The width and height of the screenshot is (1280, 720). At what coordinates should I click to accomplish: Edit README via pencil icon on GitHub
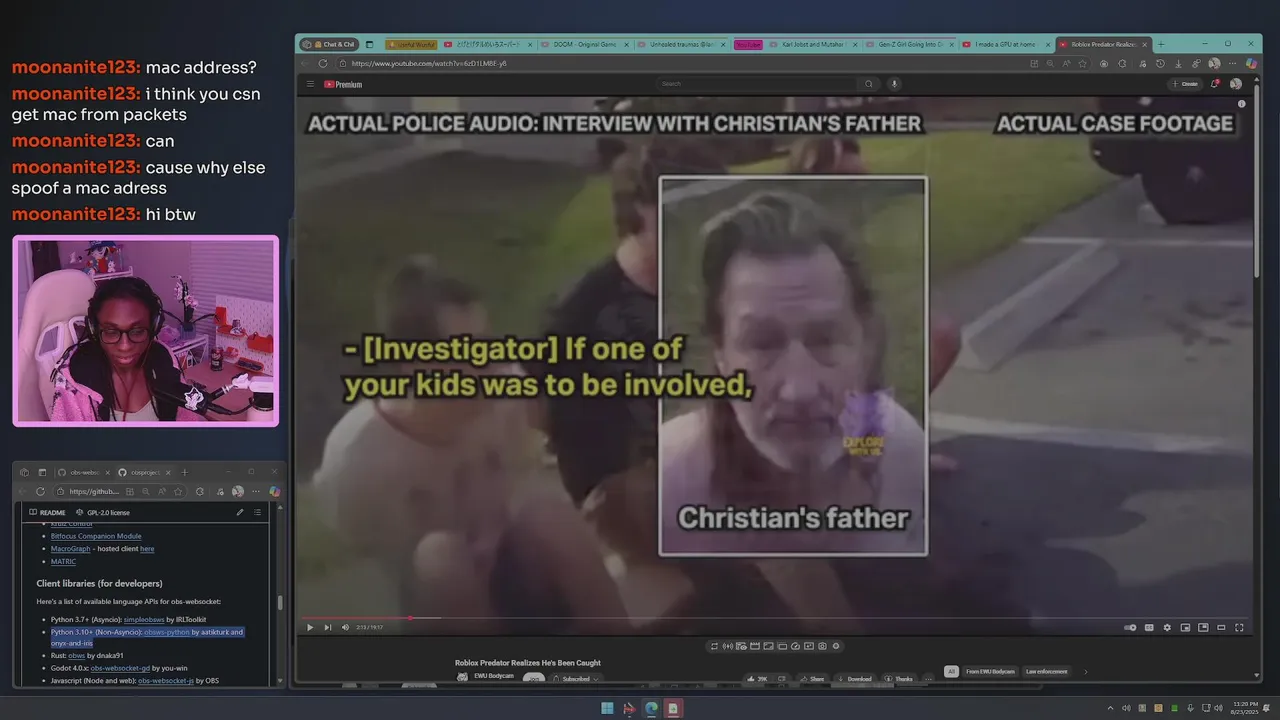click(240, 512)
